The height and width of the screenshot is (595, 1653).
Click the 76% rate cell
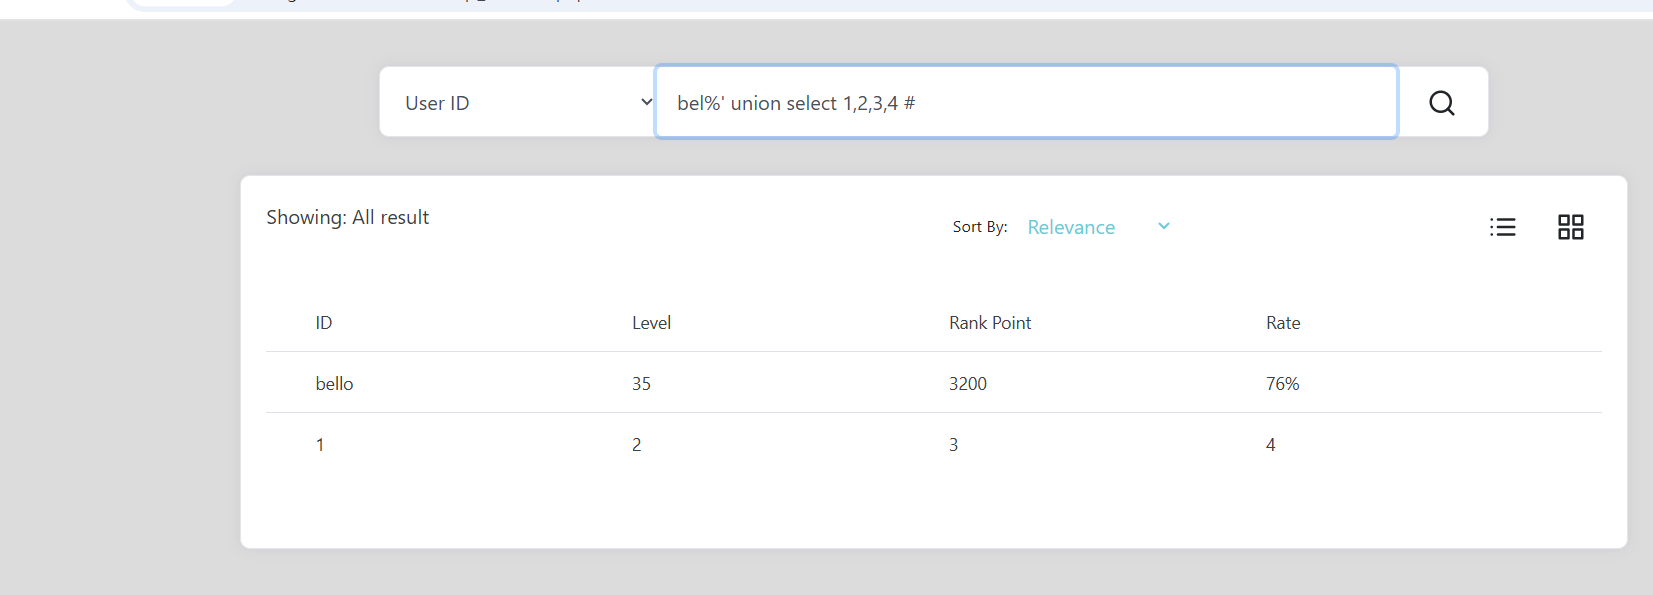pyautogui.click(x=1282, y=384)
